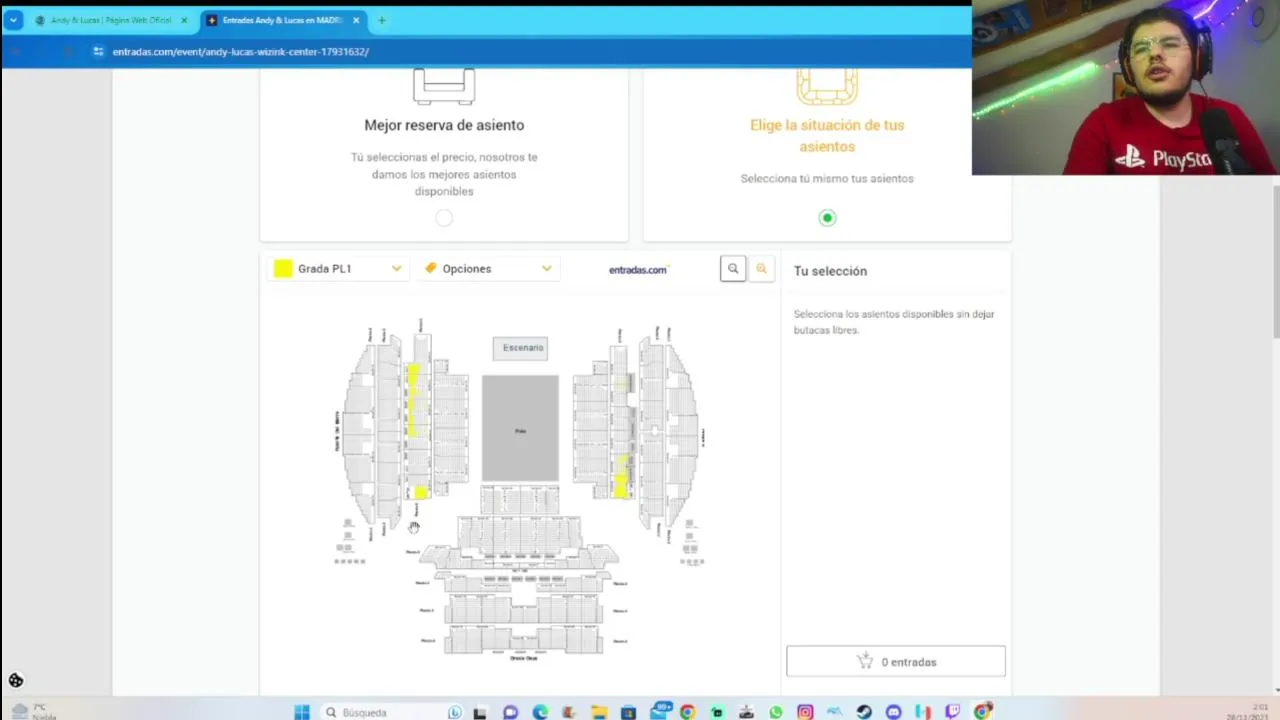1280x720 pixels.
Task: Open File Explorer from the taskbar
Action: point(599,712)
